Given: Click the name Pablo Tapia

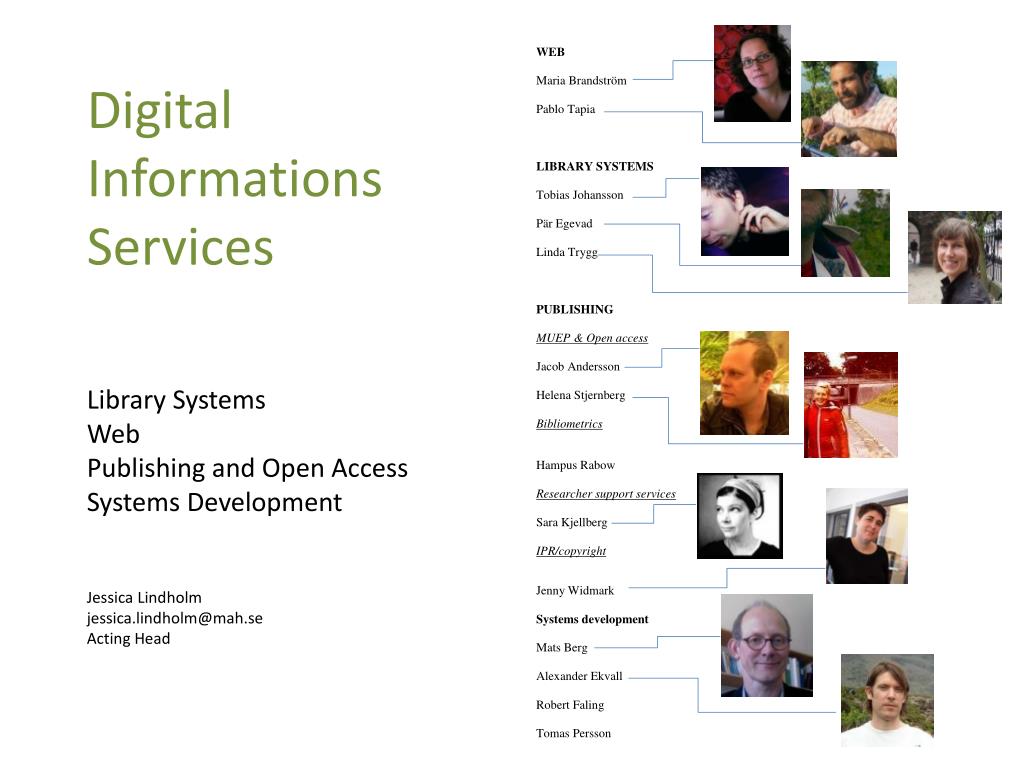Looking at the screenshot, I should point(565,109).
